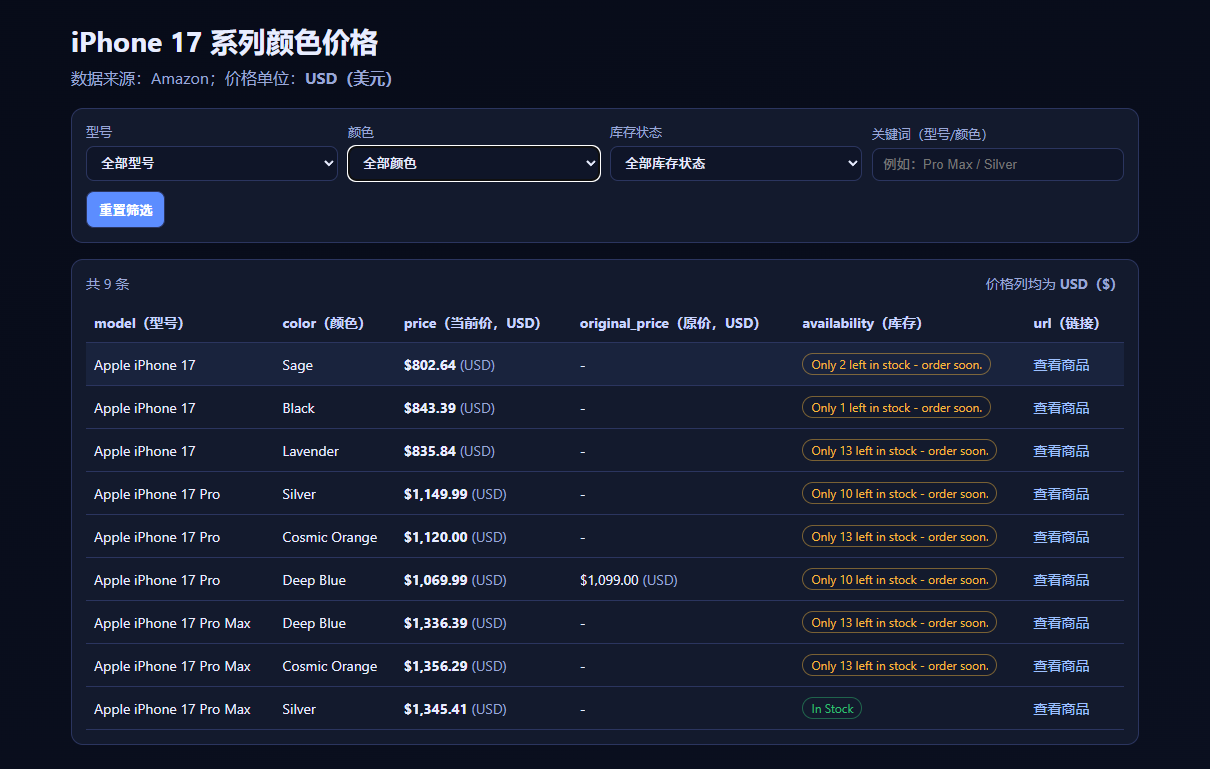Click the $1,099.00 original price value
This screenshot has width=1210, height=769.
(628, 580)
